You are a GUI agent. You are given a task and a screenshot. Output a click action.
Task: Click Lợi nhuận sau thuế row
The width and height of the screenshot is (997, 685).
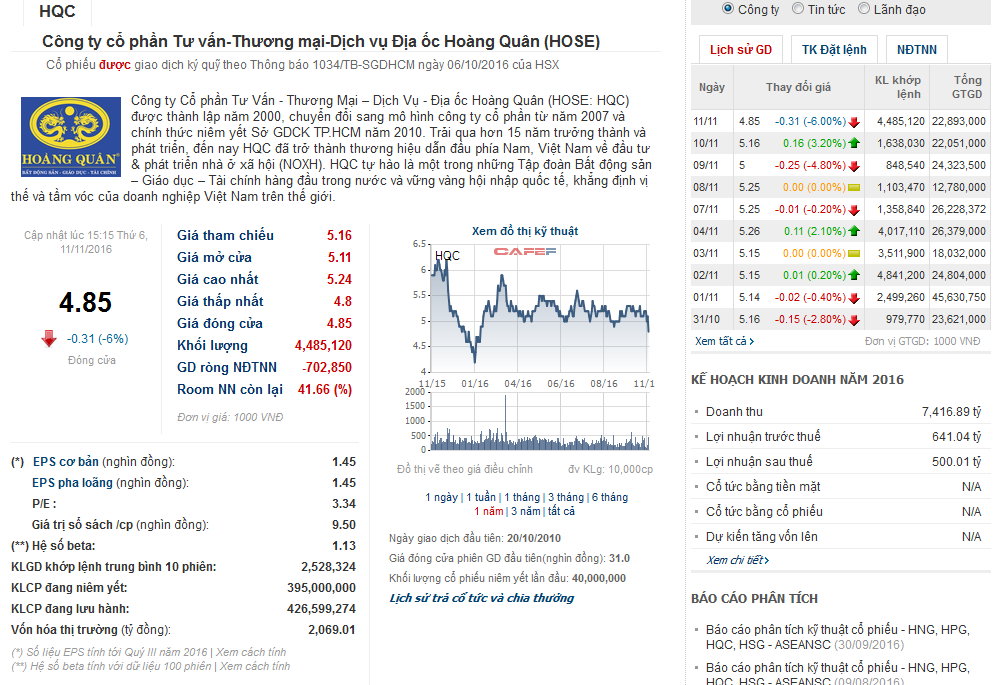[x=839, y=462]
